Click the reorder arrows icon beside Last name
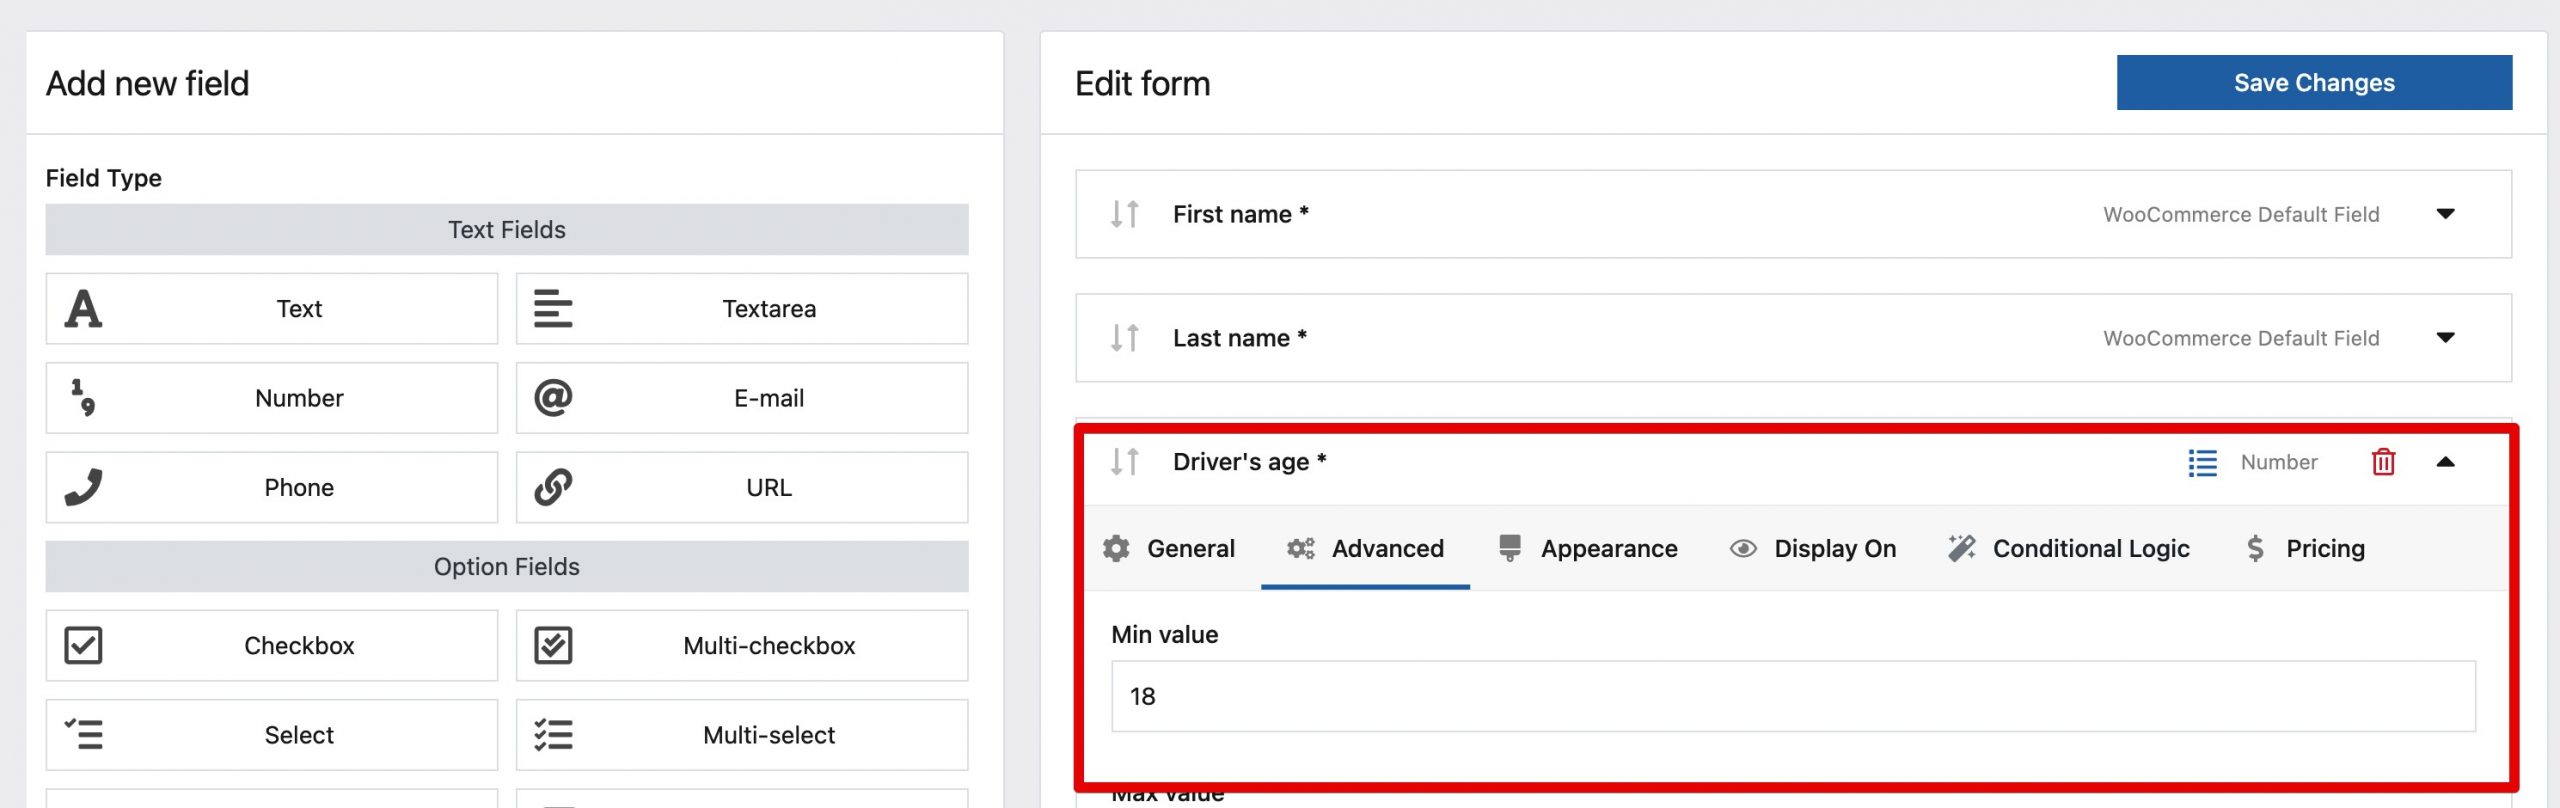The image size is (2560, 808). [x=1125, y=338]
